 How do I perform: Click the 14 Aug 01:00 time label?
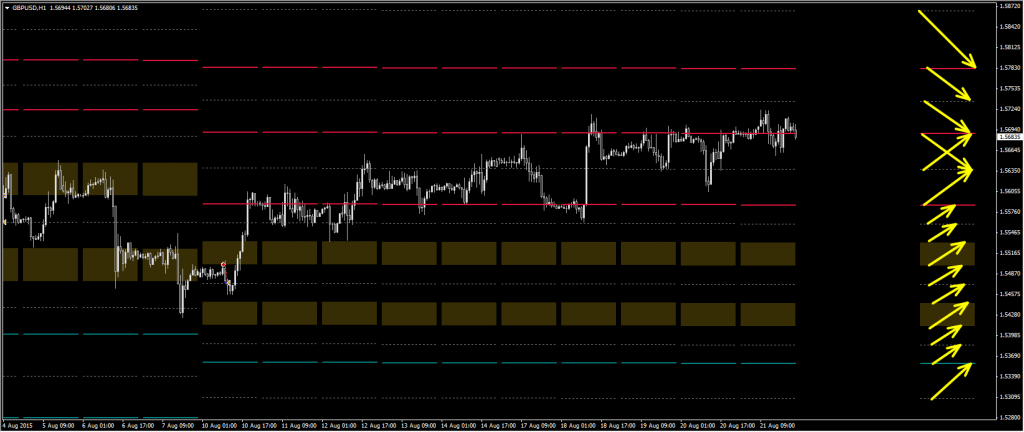click(x=458, y=425)
